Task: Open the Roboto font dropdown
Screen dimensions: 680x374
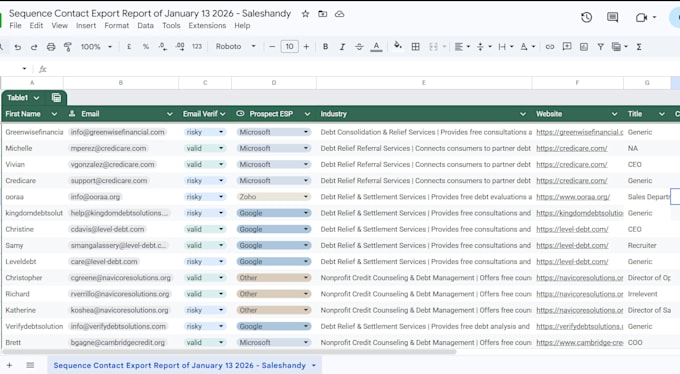Action: pos(235,46)
